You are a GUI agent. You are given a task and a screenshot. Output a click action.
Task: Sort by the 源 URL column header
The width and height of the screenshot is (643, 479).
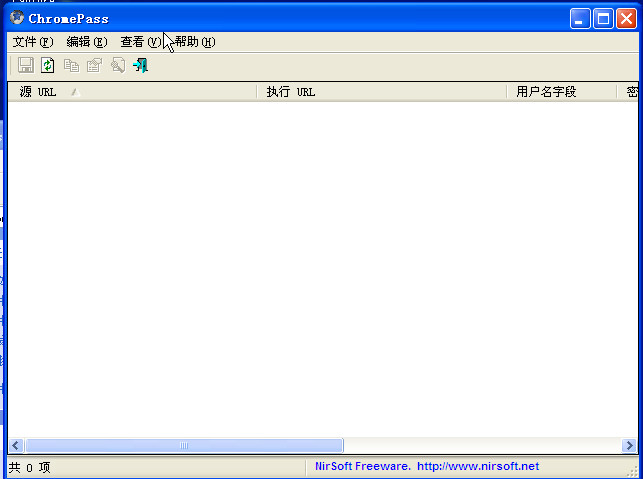pos(132,92)
